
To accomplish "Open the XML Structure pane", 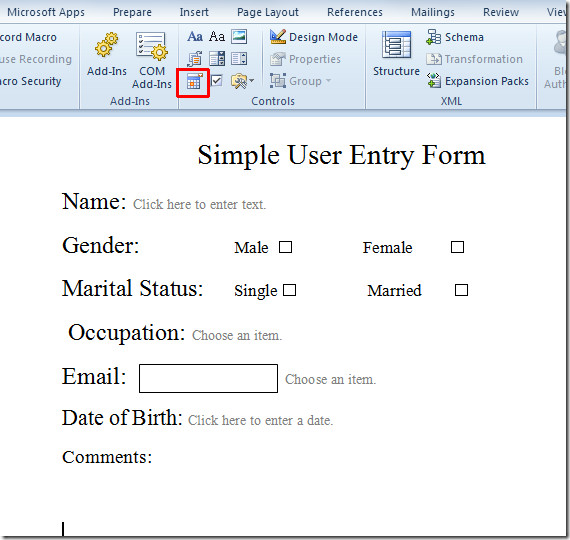I will 396,54.
